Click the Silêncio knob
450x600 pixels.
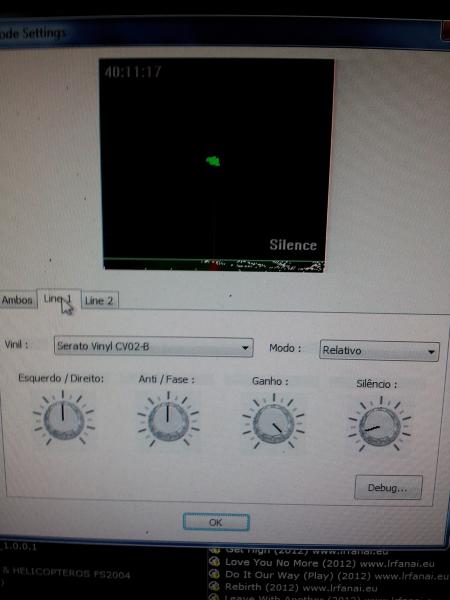379,426
